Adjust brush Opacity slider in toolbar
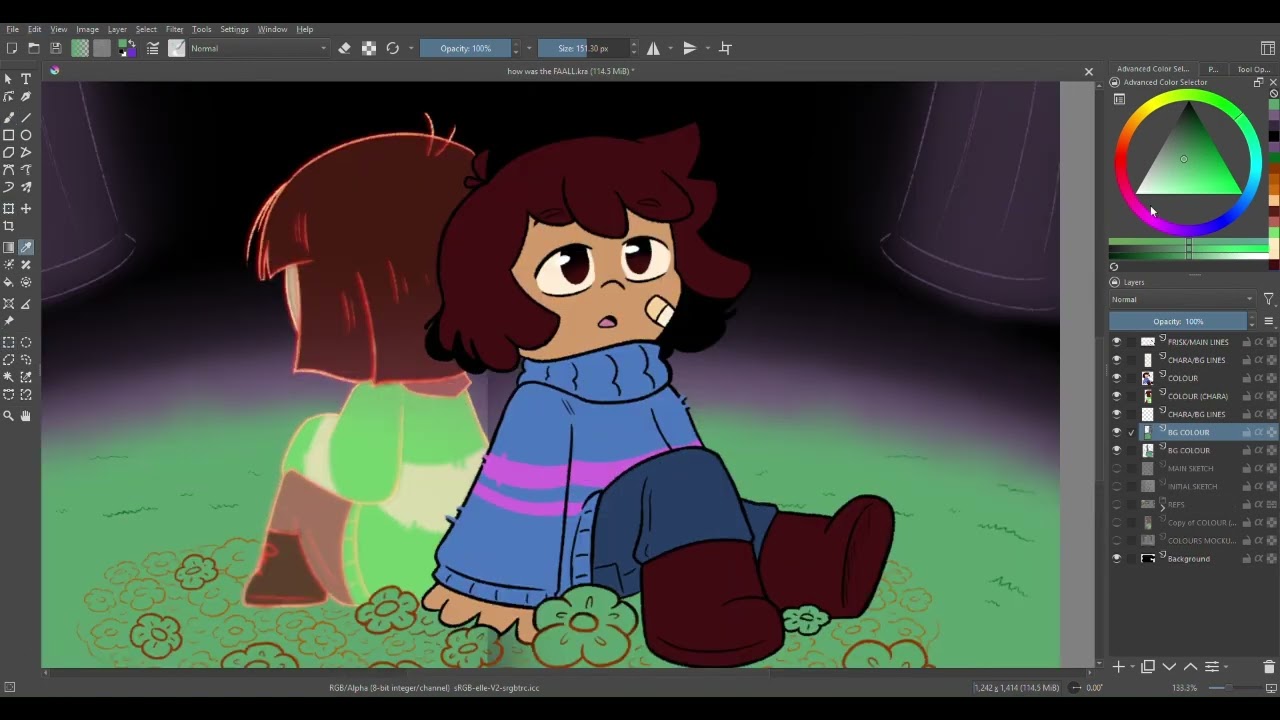Viewport: 1280px width, 720px height. 466,48
